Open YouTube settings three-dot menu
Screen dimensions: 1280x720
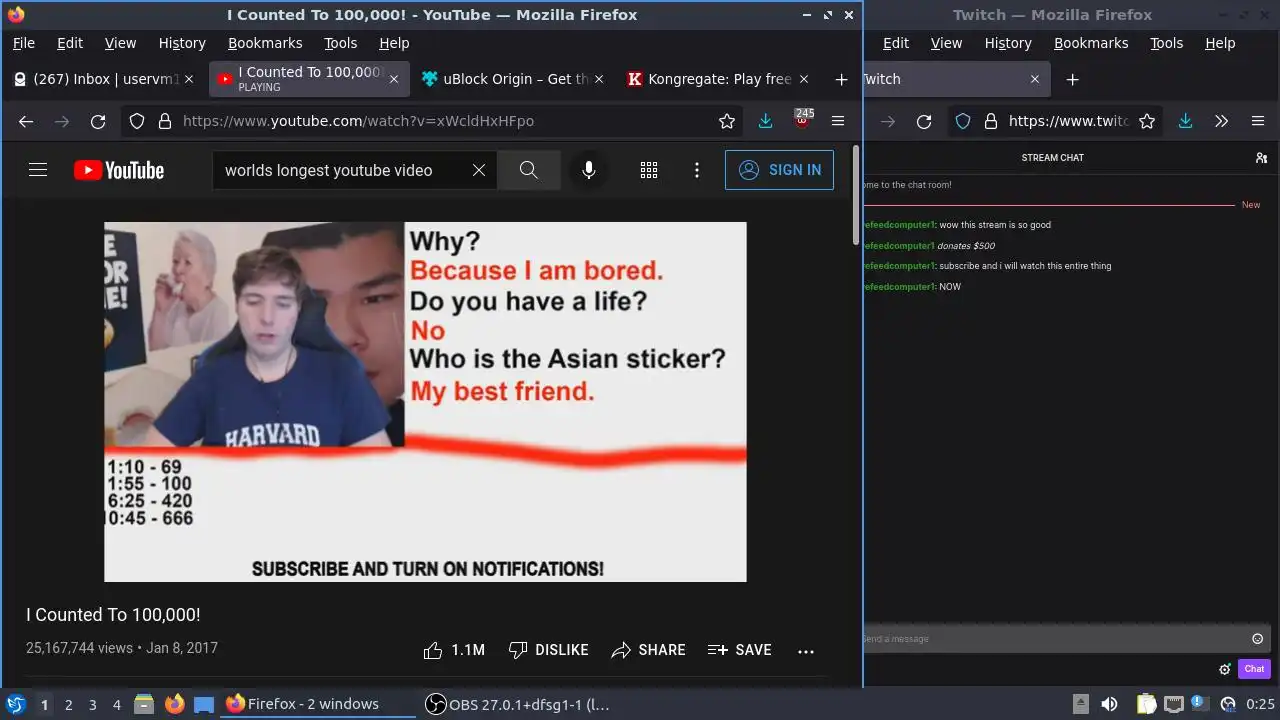click(697, 170)
